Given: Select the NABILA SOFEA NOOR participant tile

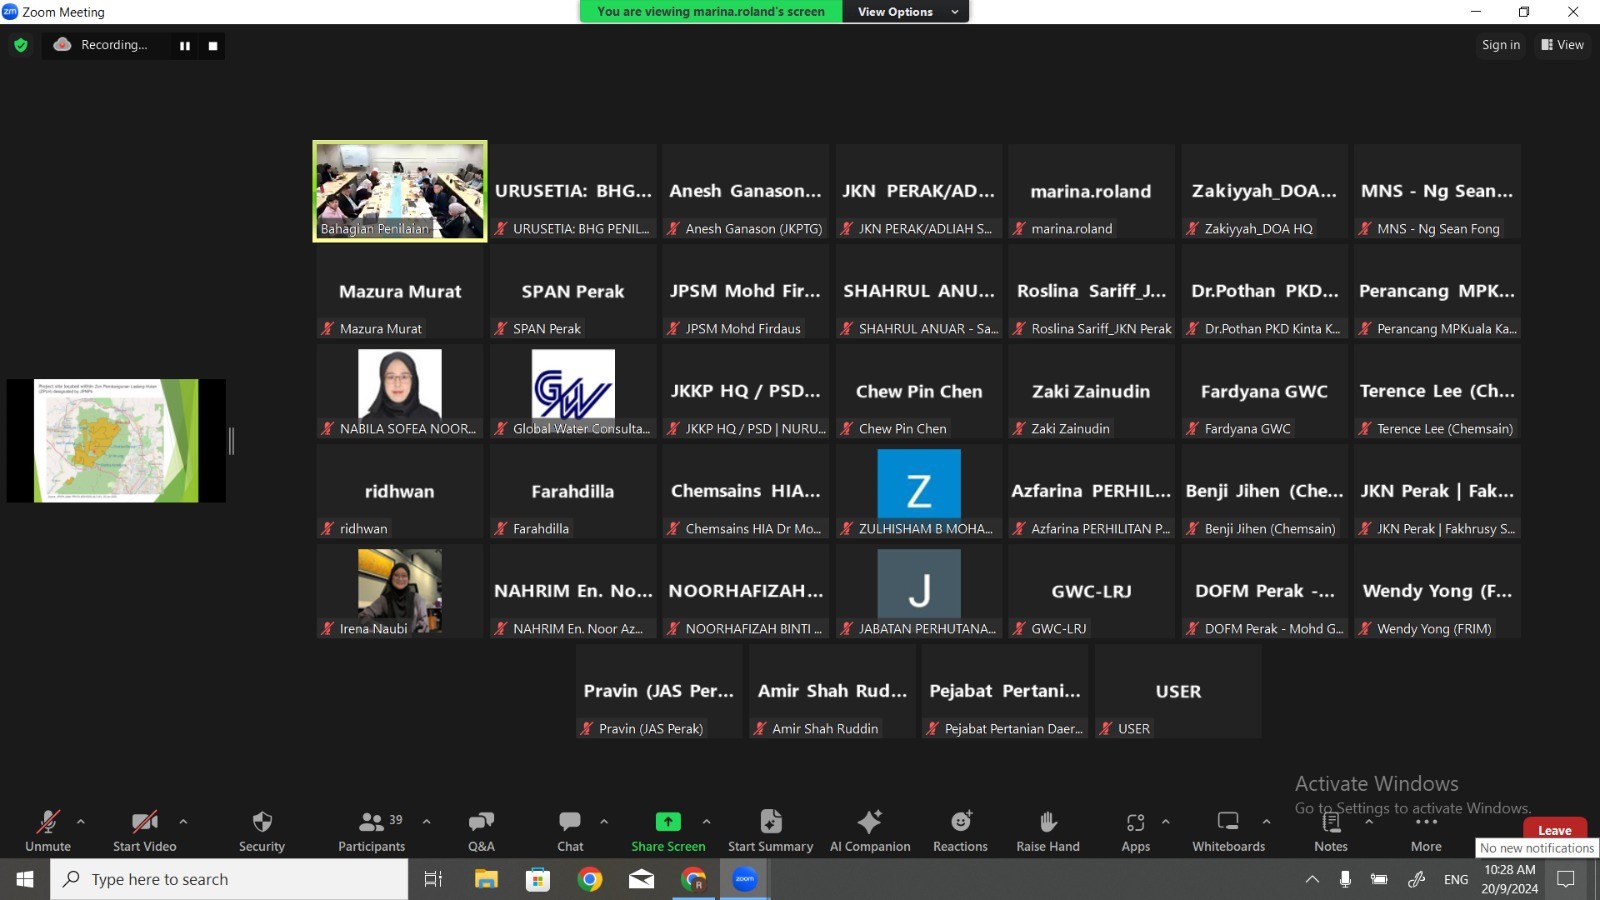Looking at the screenshot, I should (400, 391).
